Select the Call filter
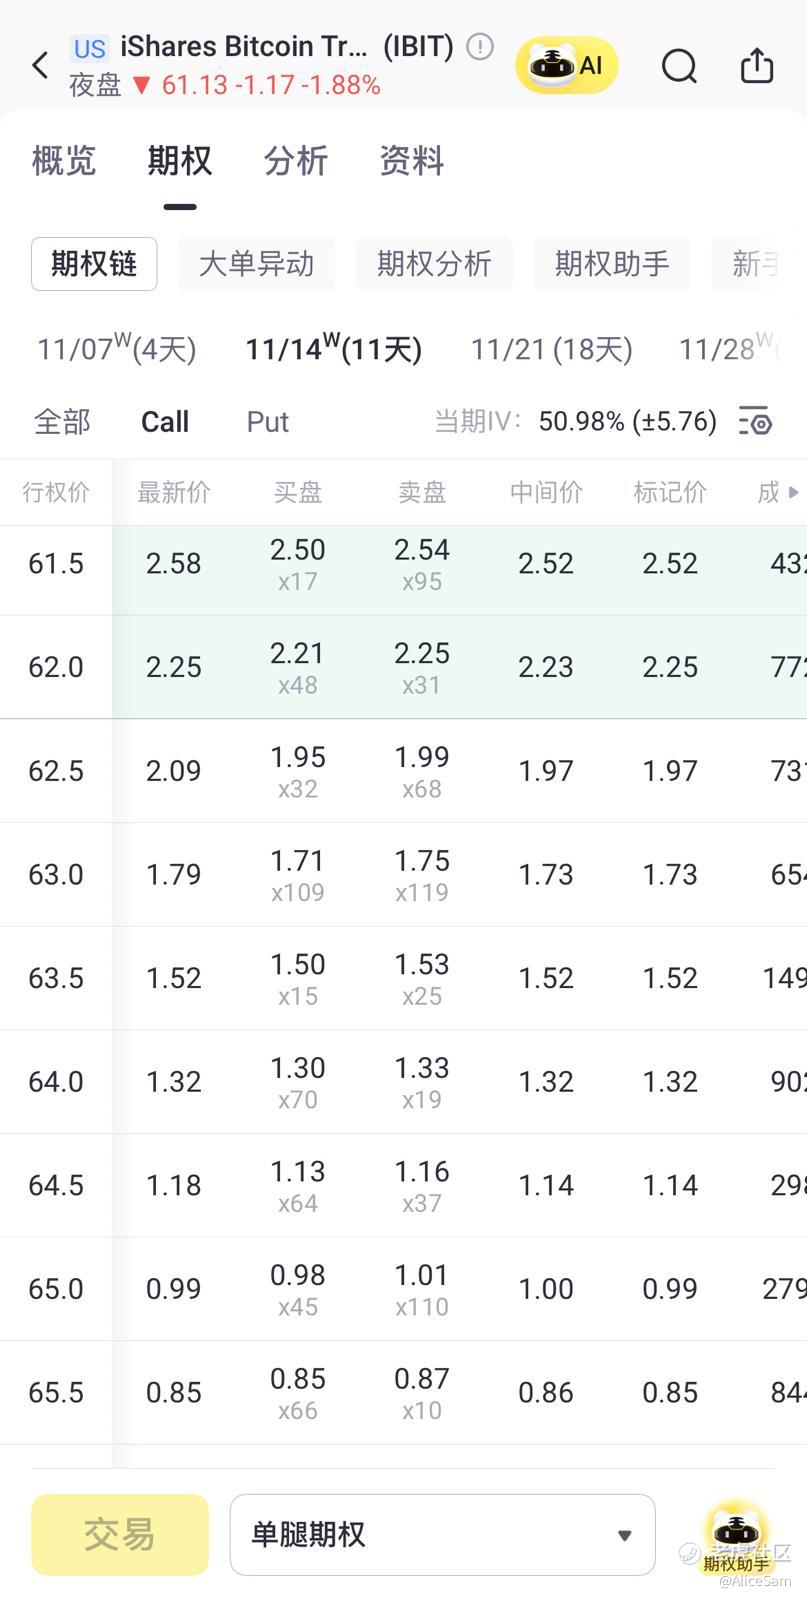Image resolution: width=807 pixels, height=1600 pixels. pyautogui.click(x=165, y=422)
